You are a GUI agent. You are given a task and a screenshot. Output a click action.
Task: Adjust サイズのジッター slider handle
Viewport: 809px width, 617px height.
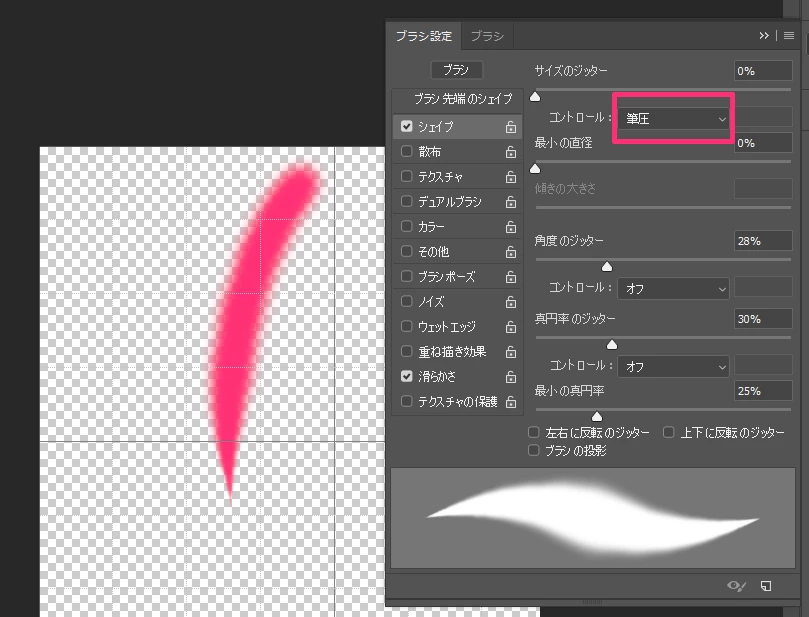[535, 96]
